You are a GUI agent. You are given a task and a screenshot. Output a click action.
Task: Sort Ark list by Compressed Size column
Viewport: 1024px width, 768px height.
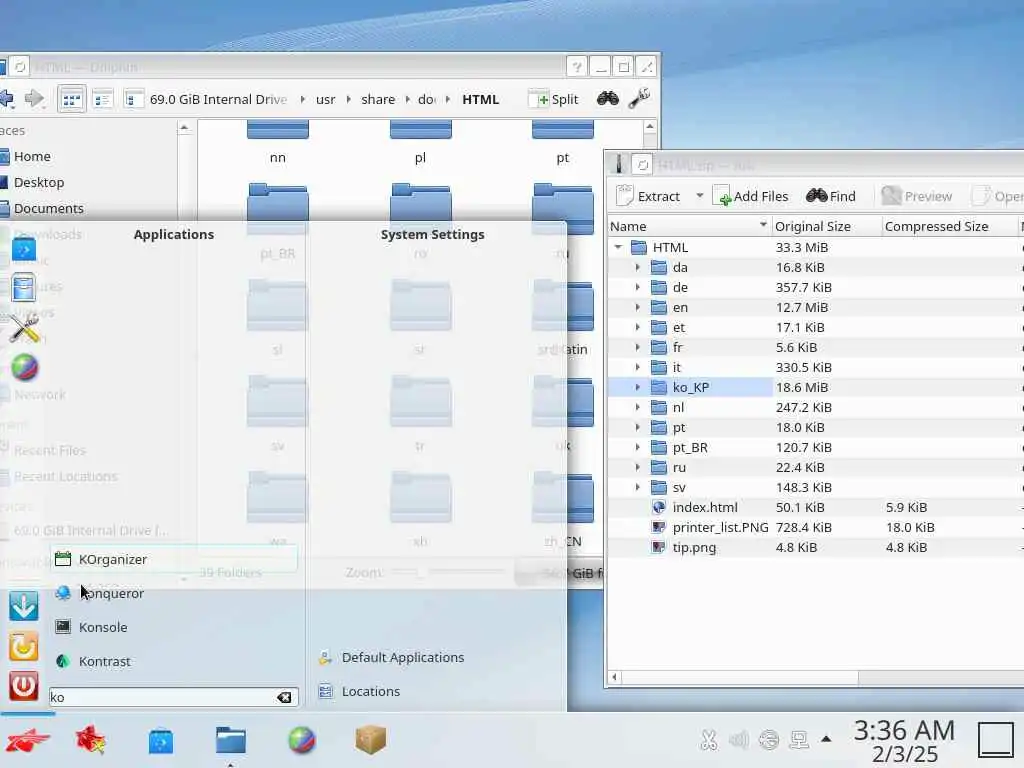tap(950, 226)
